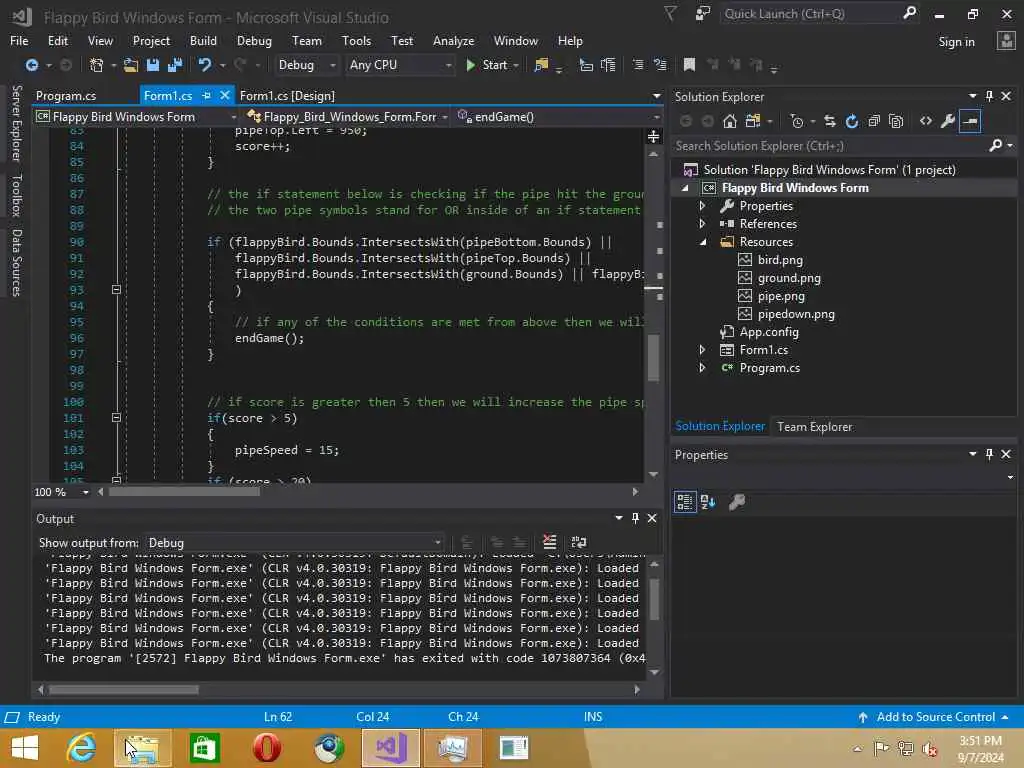Screen dimensions: 1024x768
Task: Click the Property Pages wrench in Properties panel
Action: [737, 502]
